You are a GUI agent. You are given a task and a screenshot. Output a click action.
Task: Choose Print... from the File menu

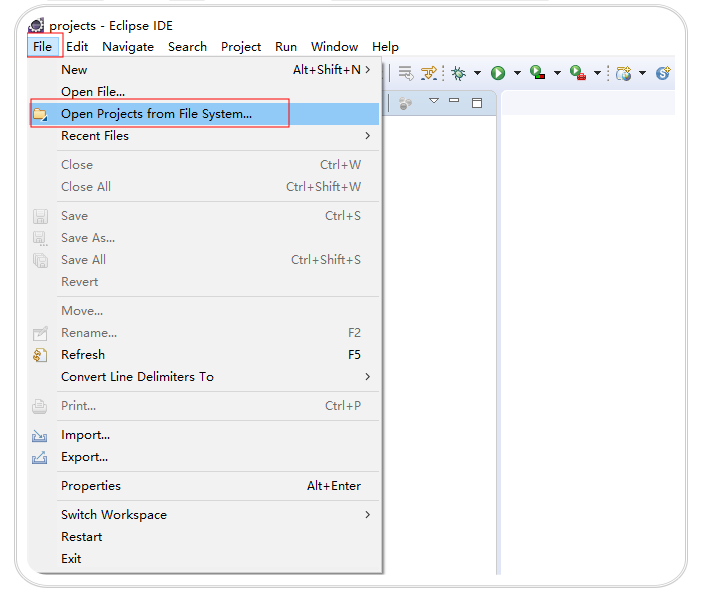(204, 406)
